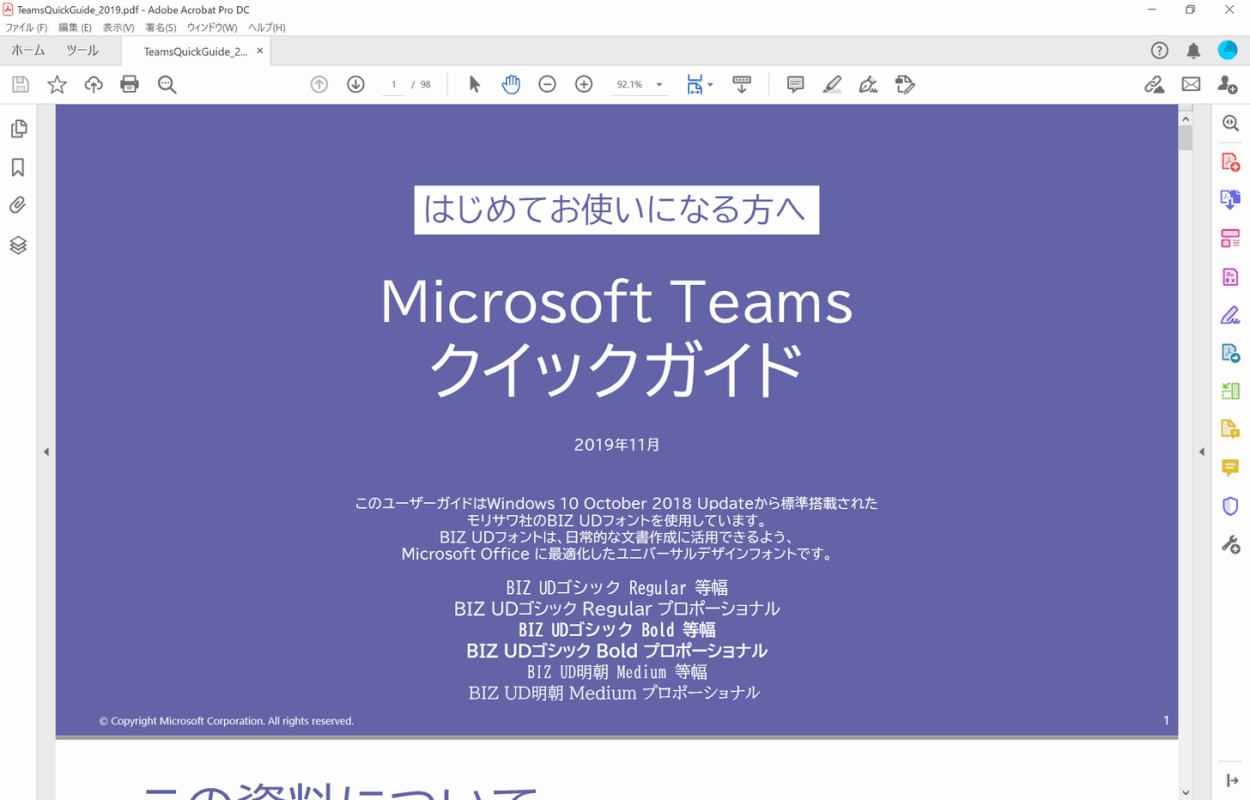The width and height of the screenshot is (1250, 800).
Task: Open the Highlight text tool
Action: (x=832, y=85)
